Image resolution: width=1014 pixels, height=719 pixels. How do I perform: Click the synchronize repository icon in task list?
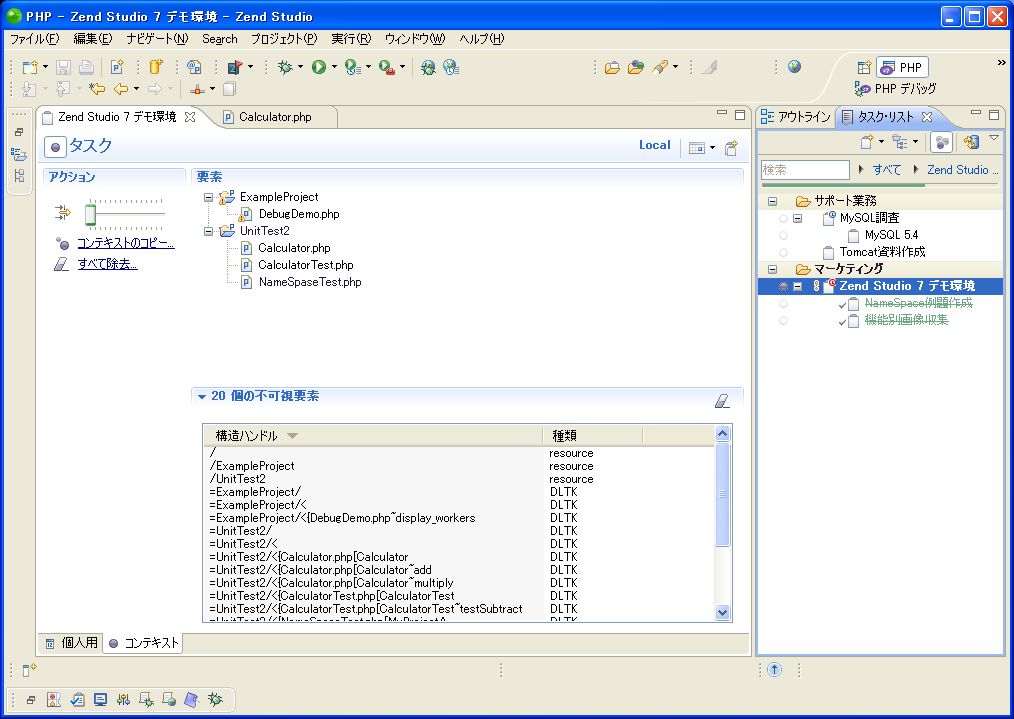click(971, 142)
